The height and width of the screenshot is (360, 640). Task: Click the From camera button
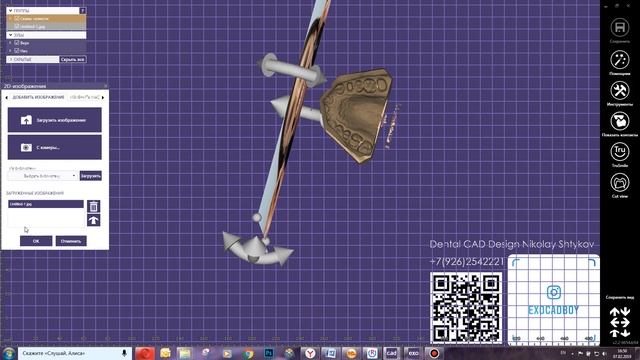[55, 147]
